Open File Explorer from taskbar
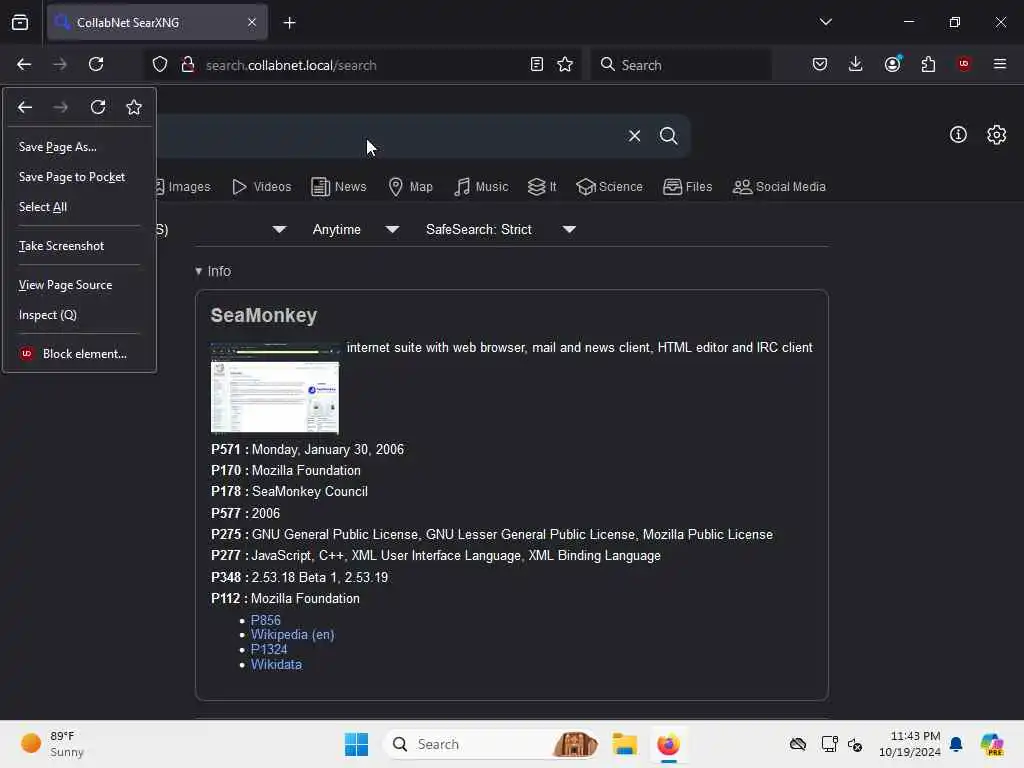Screen dimensions: 1024x768 pyautogui.click(x=624, y=744)
